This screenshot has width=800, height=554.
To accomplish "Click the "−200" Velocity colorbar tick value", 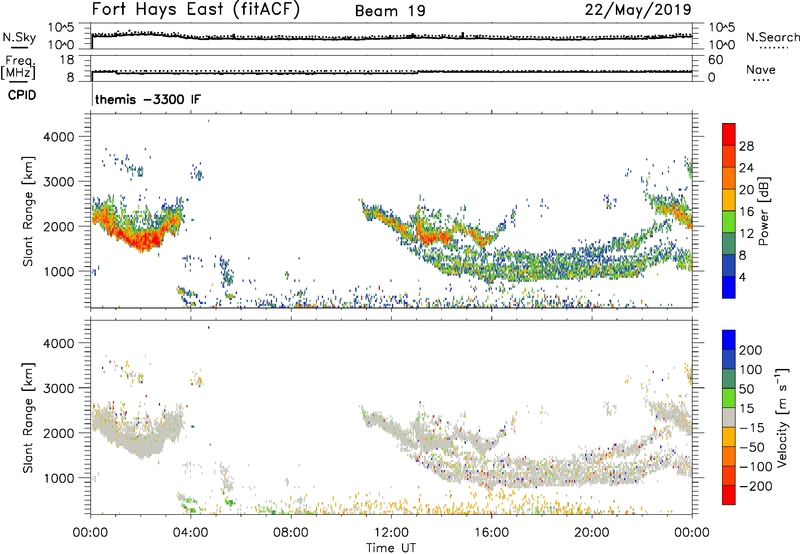I will pos(756,486).
